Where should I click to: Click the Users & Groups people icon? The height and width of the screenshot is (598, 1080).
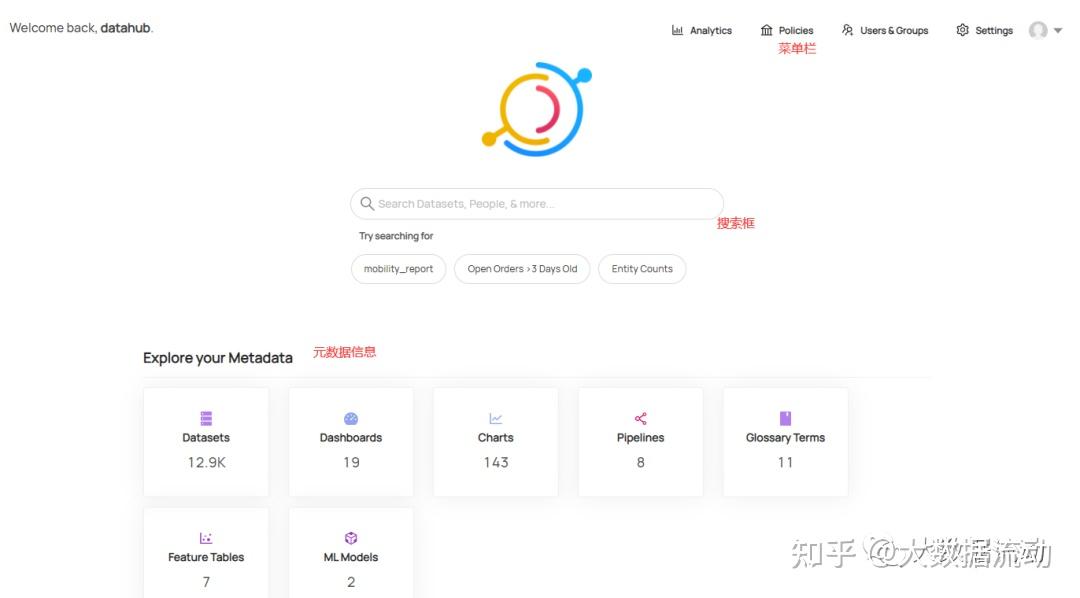847,30
